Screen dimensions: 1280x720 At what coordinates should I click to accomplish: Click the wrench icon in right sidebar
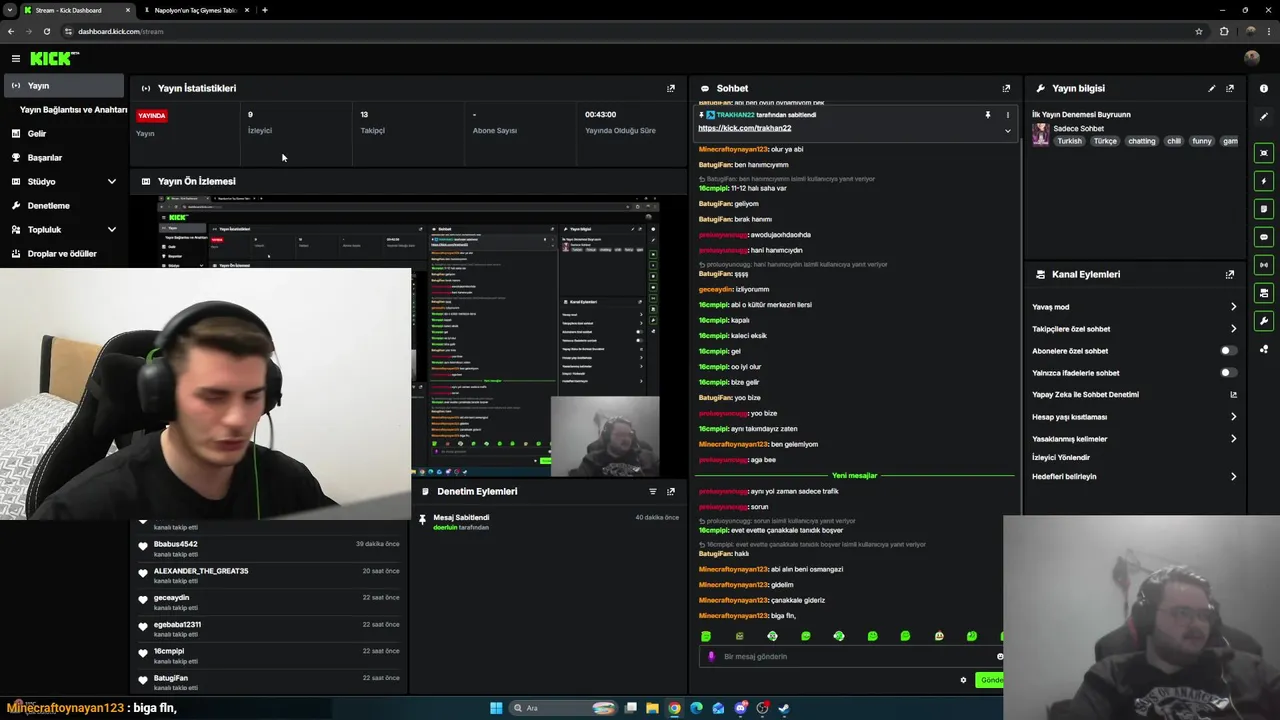point(1264,321)
